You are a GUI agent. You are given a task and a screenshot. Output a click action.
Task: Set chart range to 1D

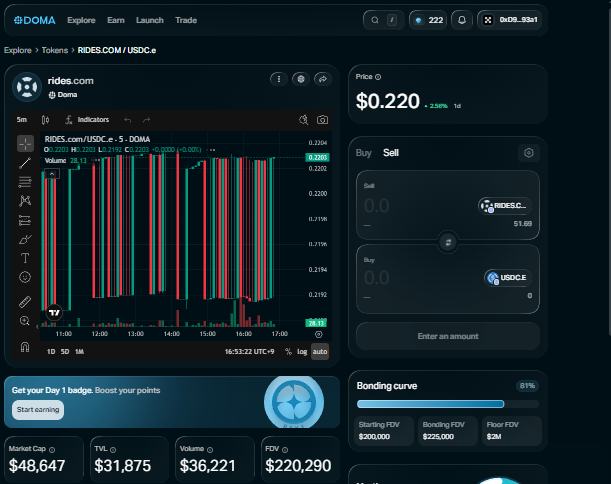(51, 352)
